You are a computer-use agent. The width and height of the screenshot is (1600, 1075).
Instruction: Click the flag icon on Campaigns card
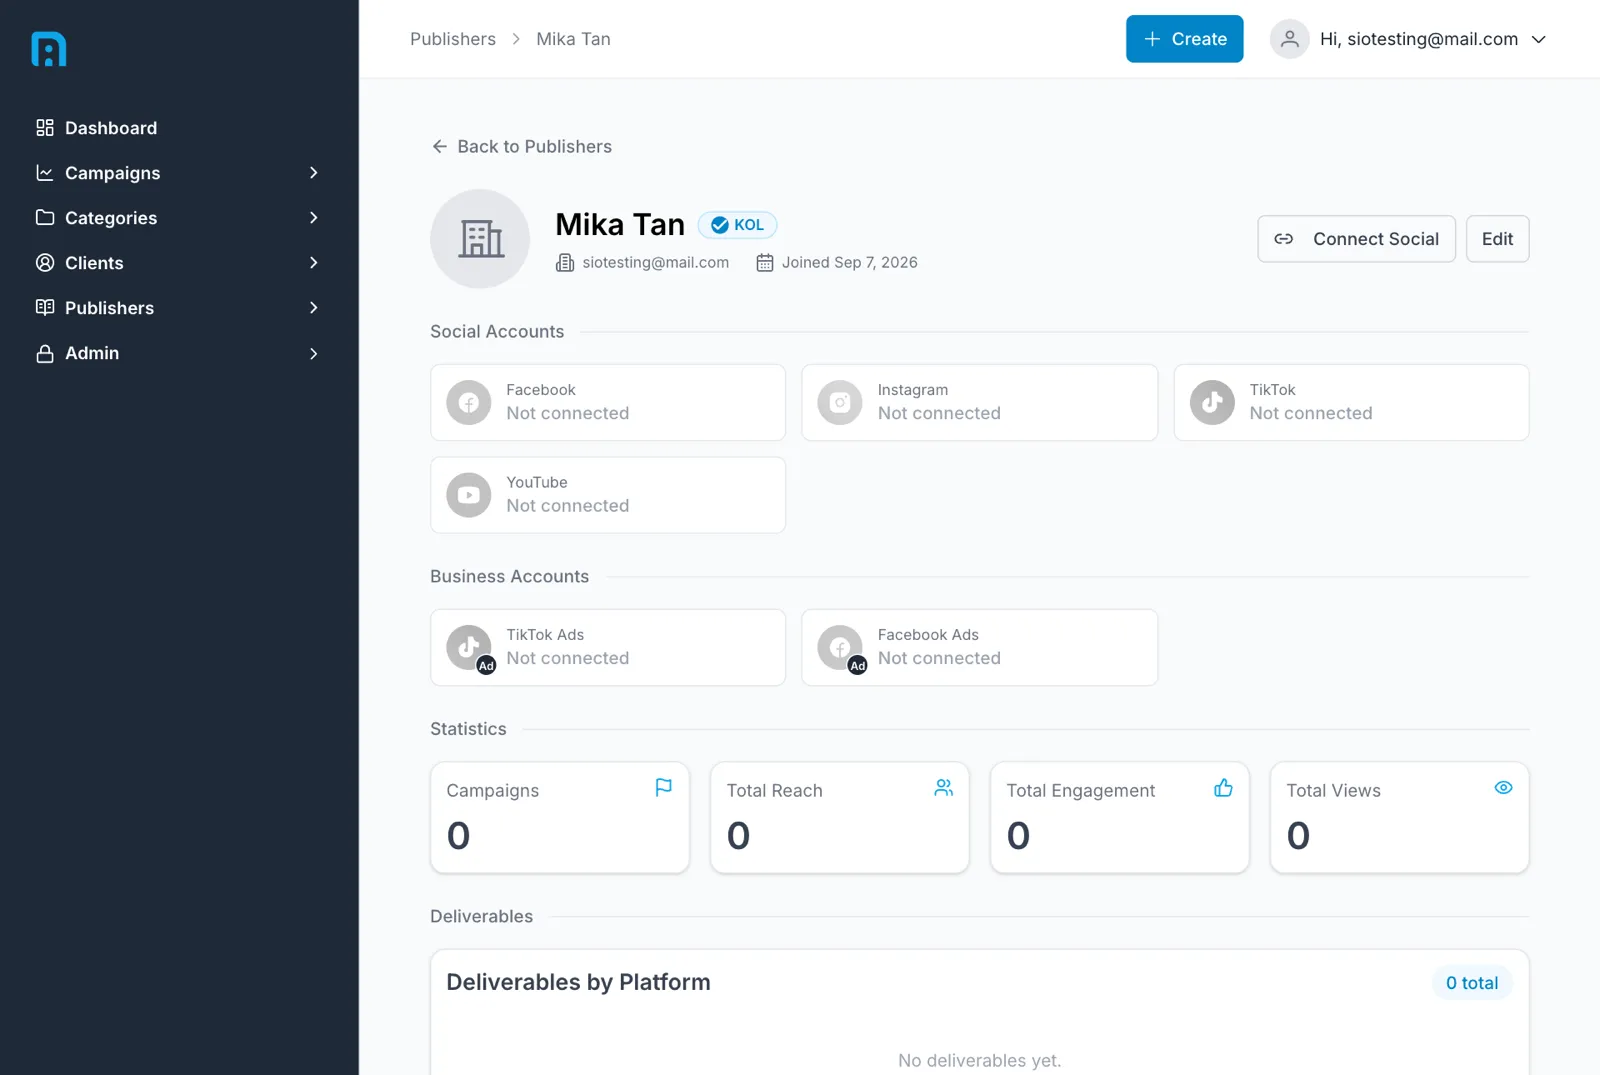[664, 788]
